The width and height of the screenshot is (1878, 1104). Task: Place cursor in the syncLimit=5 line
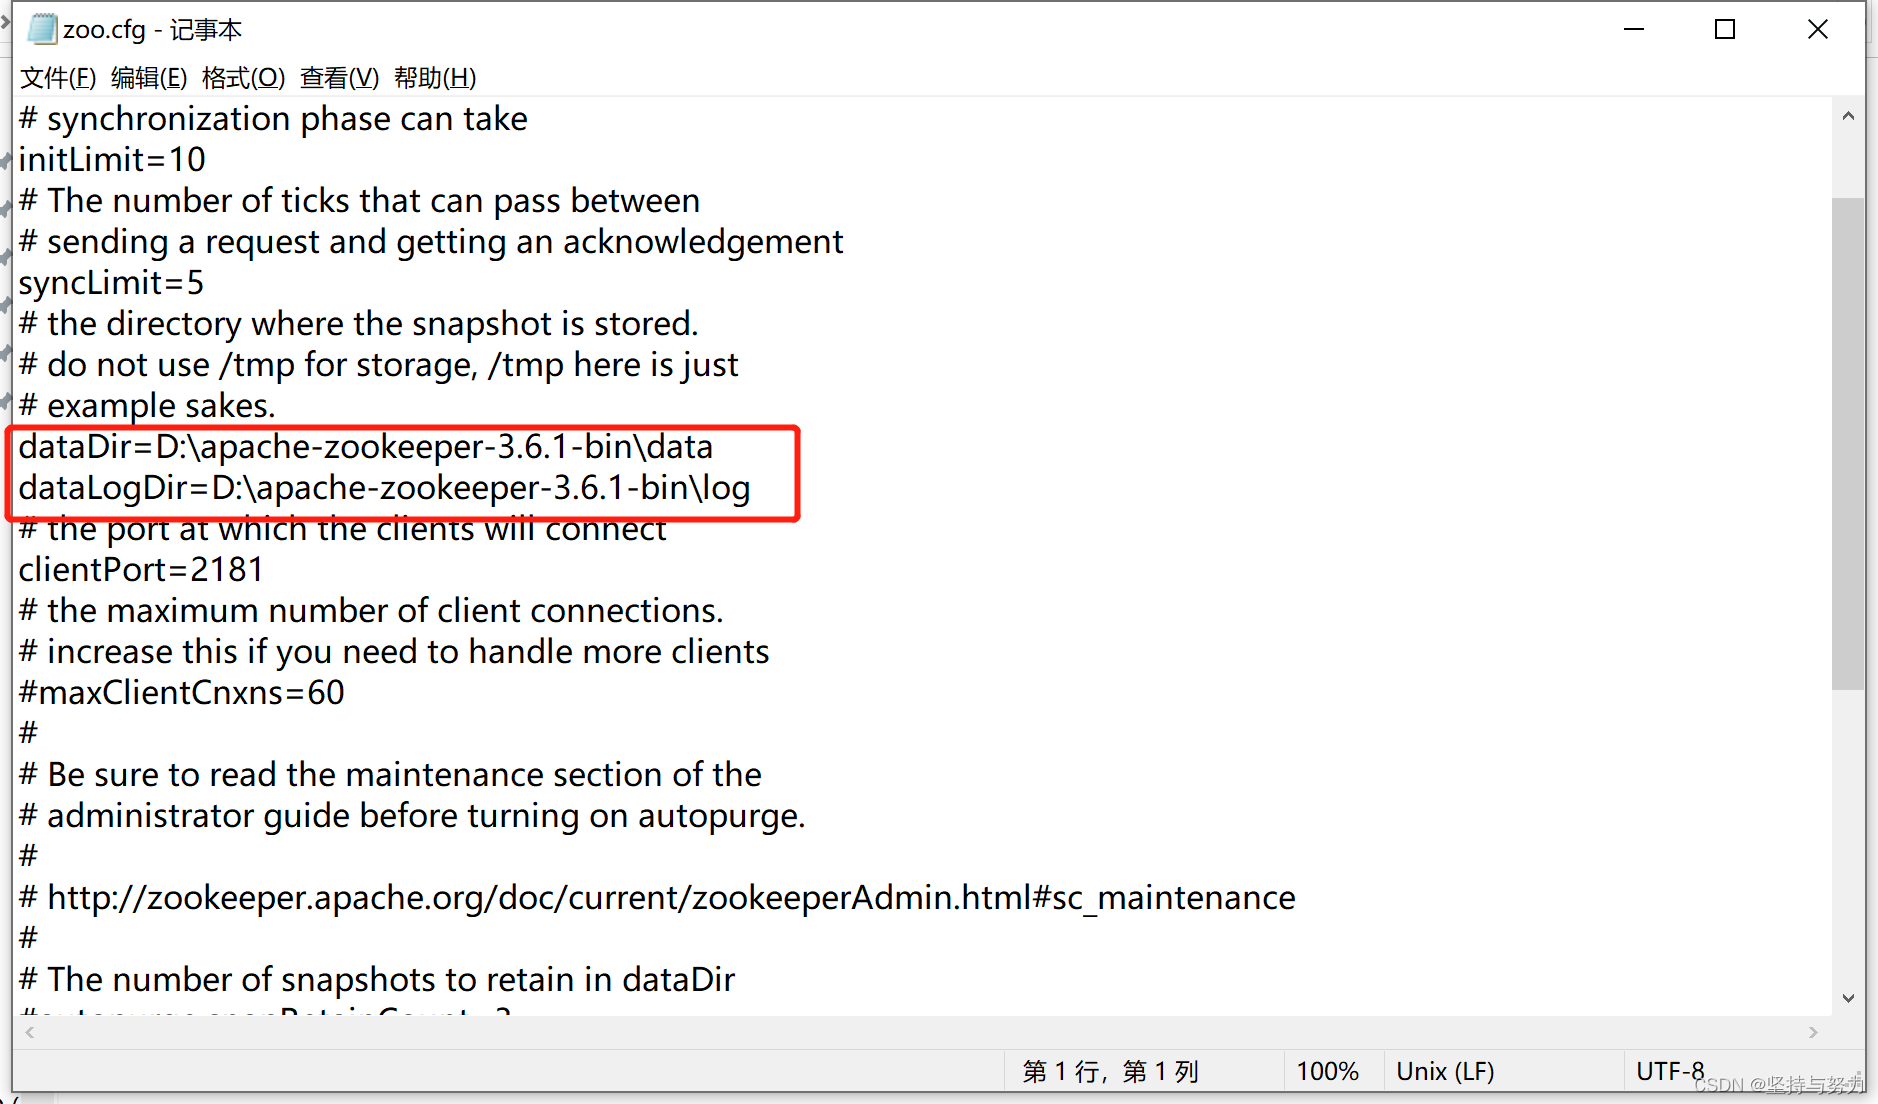pyautogui.click(x=111, y=282)
